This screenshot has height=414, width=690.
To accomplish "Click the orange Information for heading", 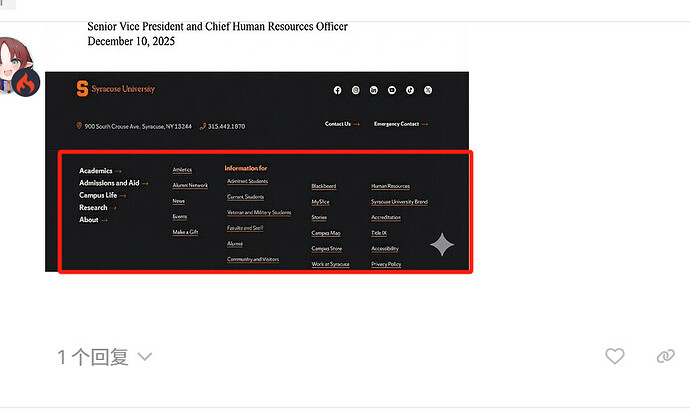I will coord(246,168).
